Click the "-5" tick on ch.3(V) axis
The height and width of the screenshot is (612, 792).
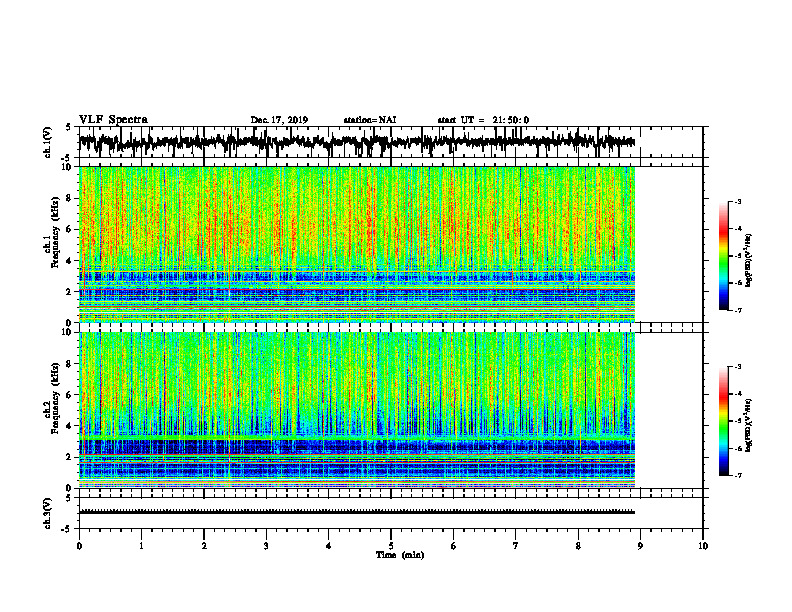[67, 529]
